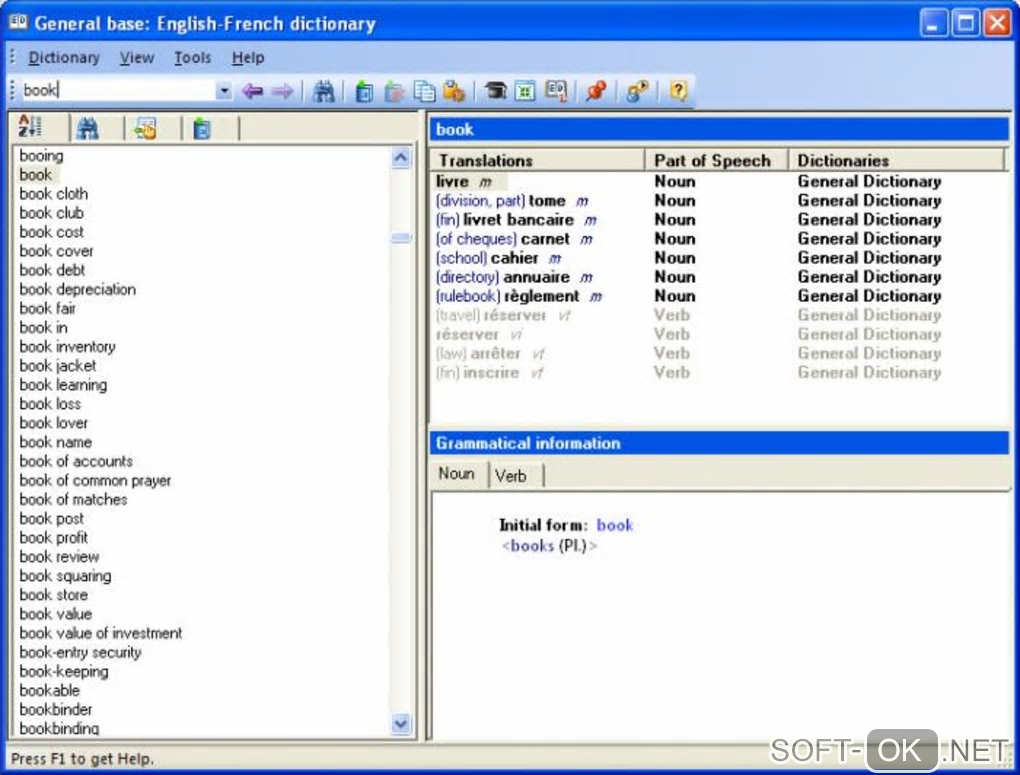Open the View menu
Screen dimensions: 1020x775
tap(137, 58)
